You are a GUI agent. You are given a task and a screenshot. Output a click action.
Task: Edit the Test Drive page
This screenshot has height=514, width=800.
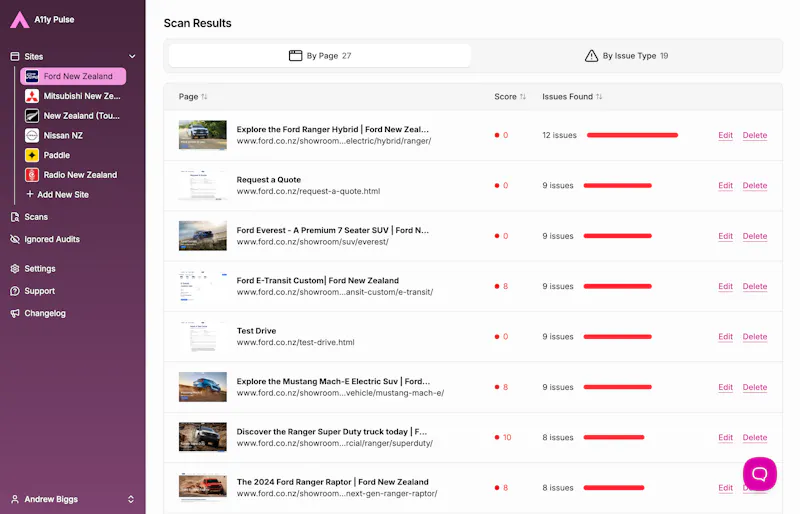click(x=725, y=337)
